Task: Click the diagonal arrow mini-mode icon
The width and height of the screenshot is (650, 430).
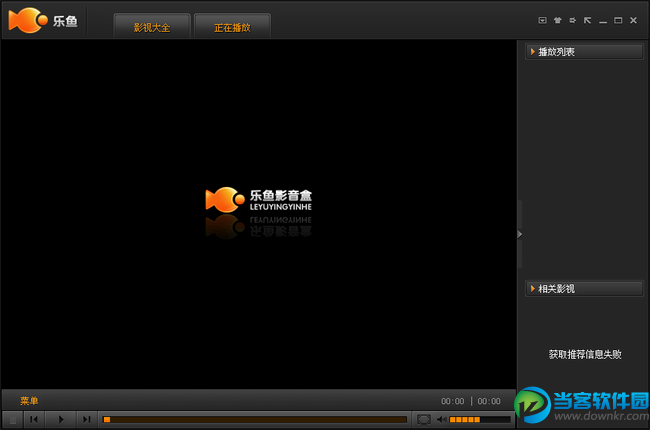Action: [x=587, y=20]
